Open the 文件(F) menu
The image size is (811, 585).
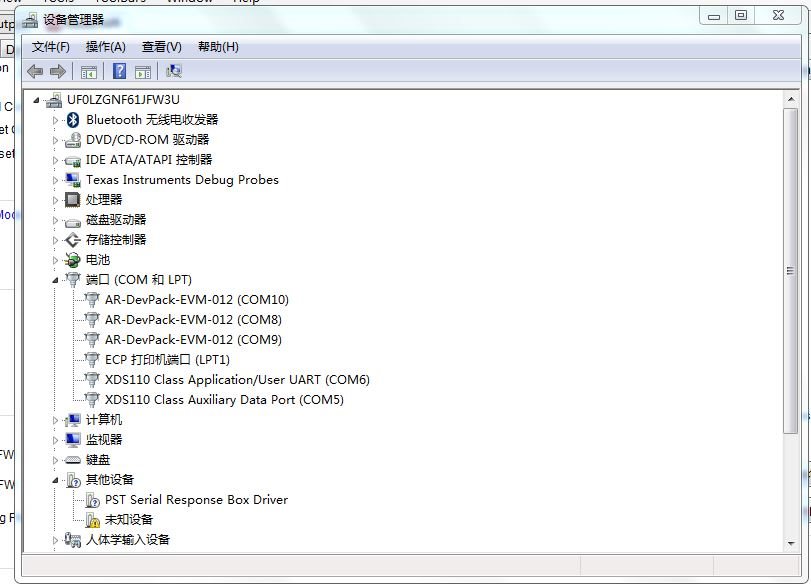[51, 47]
